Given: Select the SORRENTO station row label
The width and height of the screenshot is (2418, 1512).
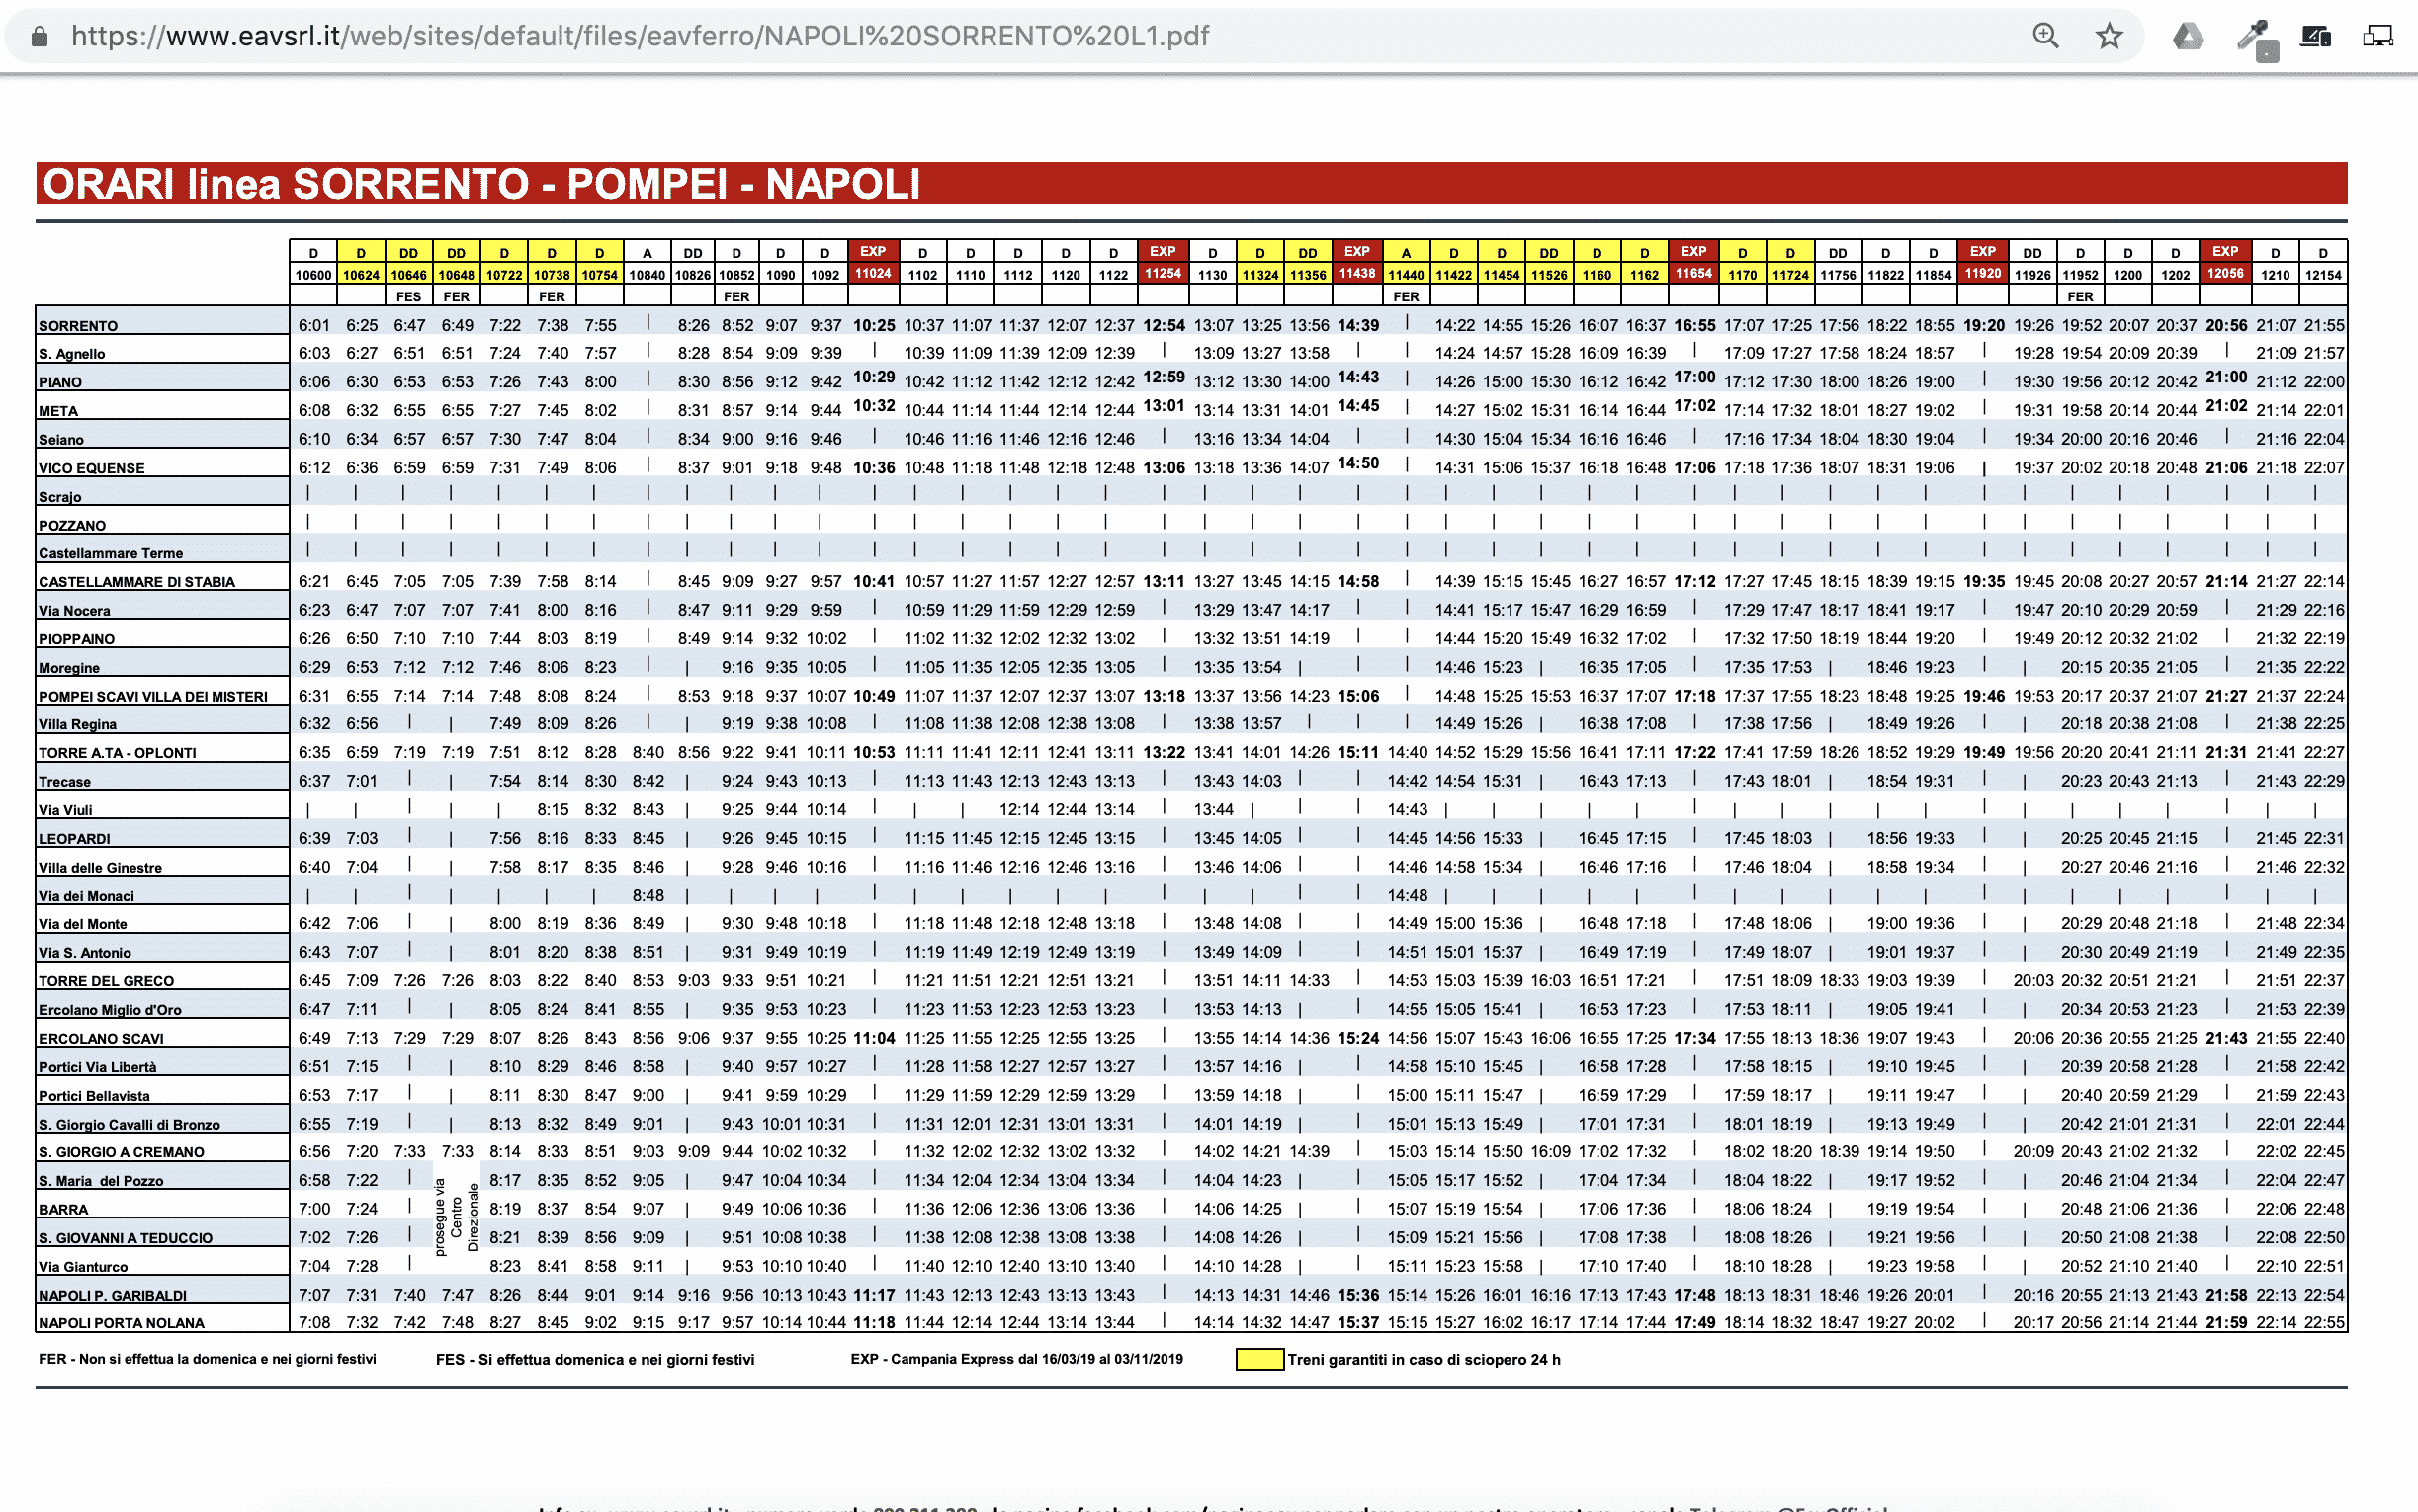Looking at the screenshot, I should [x=78, y=326].
